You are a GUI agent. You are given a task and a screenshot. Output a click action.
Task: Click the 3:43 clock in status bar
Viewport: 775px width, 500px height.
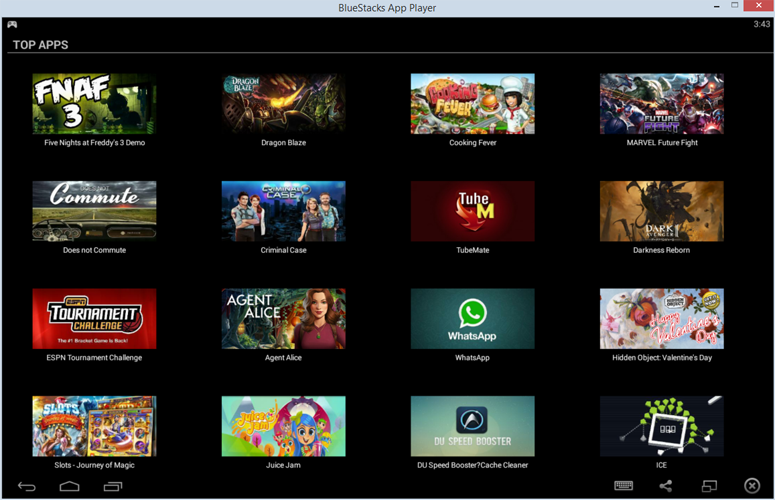click(x=762, y=24)
